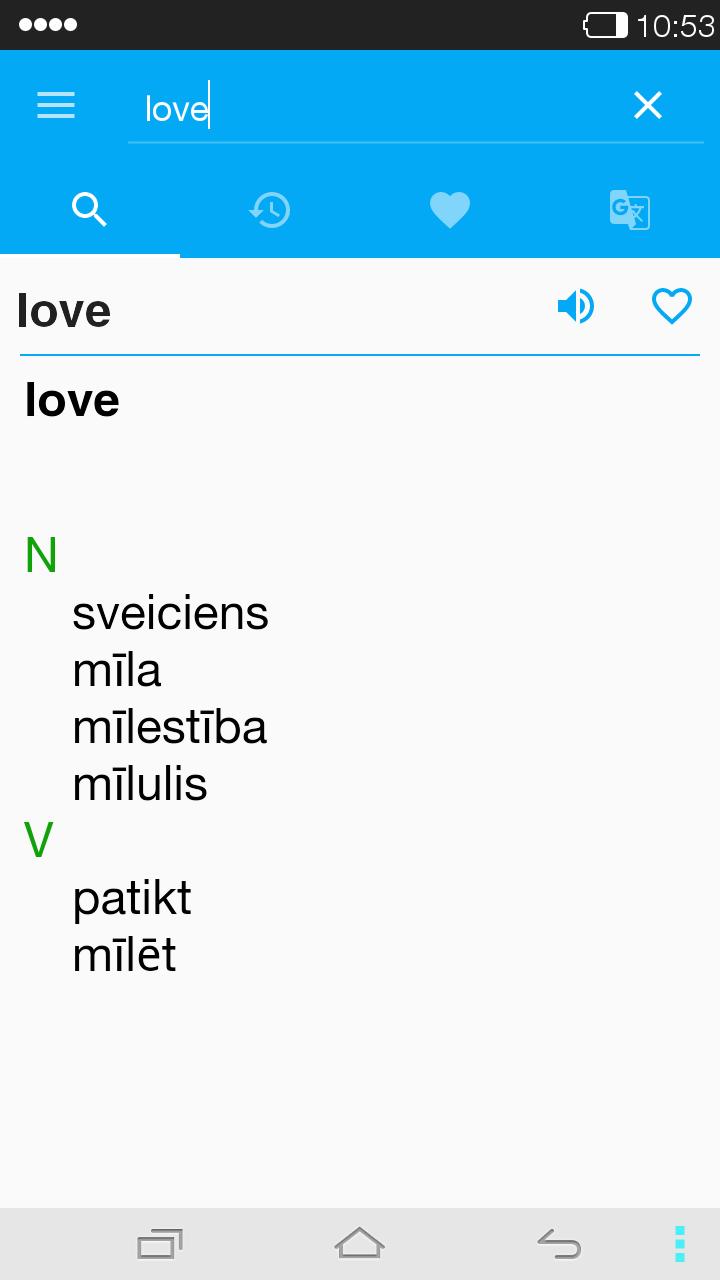
Task: Open the Google Translate tab
Action: 629,210
